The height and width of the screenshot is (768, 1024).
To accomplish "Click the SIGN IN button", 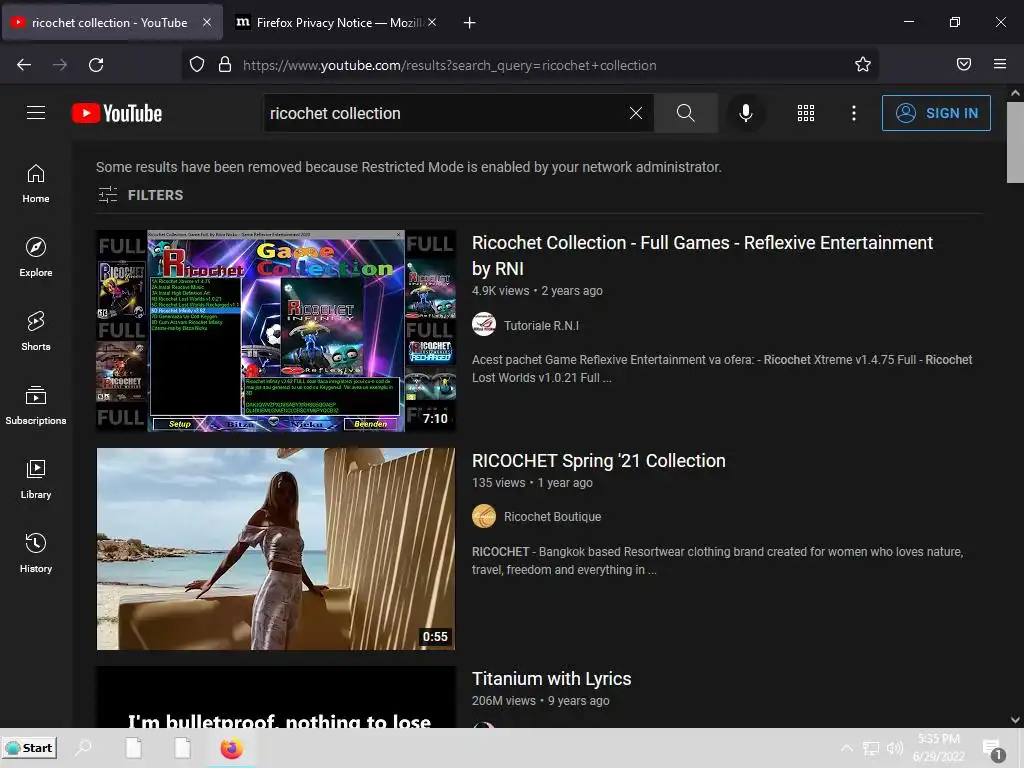I will pos(936,113).
